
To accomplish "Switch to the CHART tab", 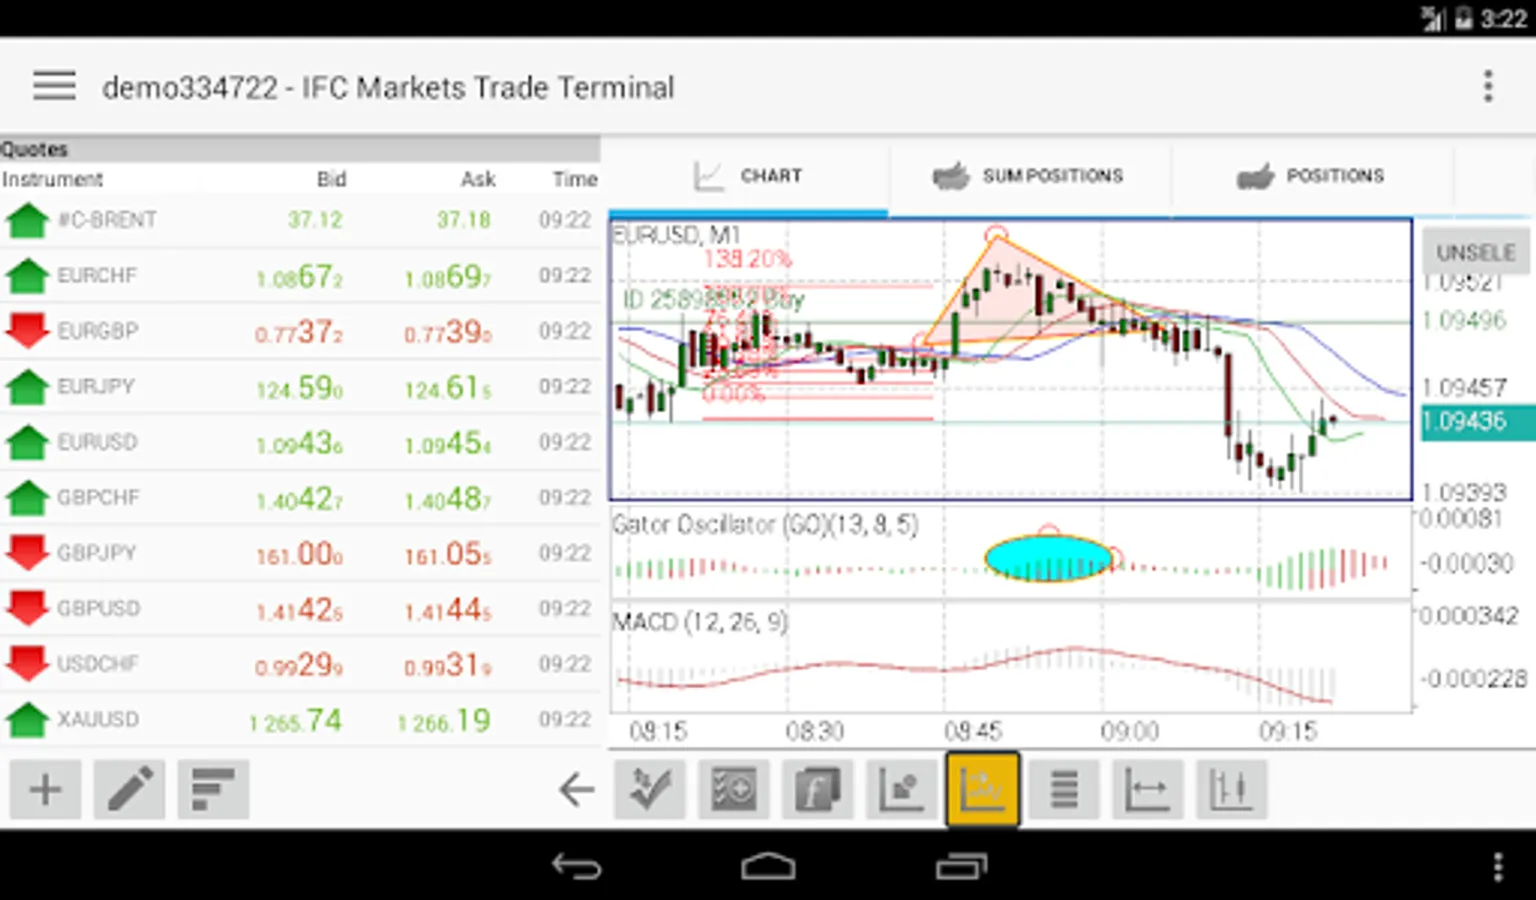I will click(x=747, y=176).
